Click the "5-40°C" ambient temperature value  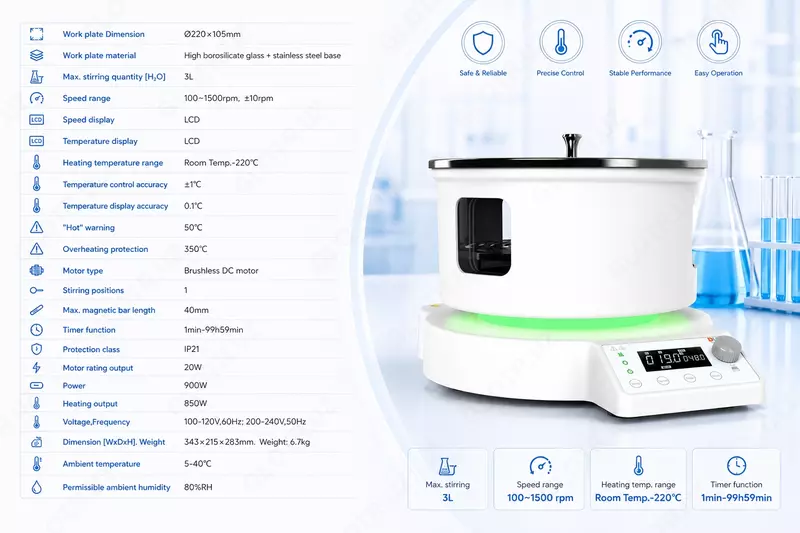[197, 464]
